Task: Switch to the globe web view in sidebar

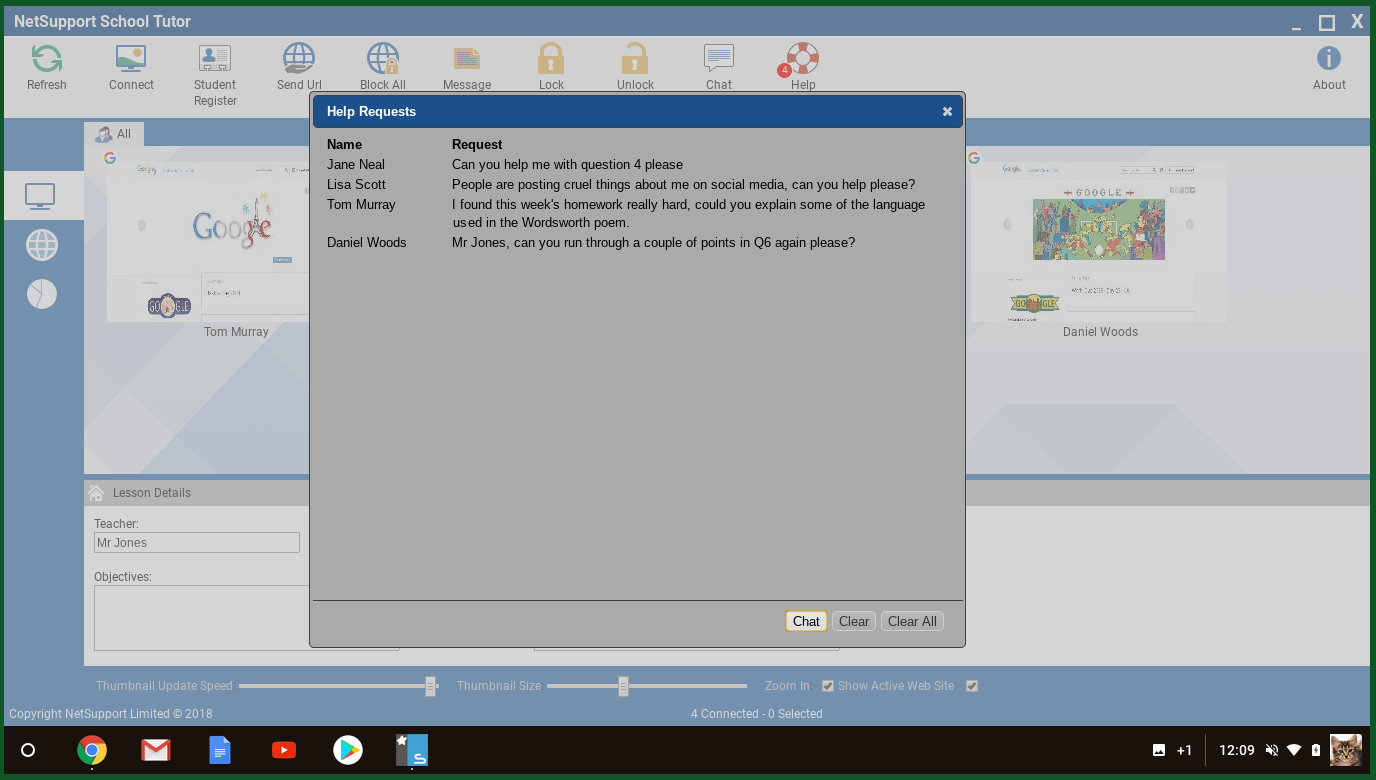Action: tap(42, 245)
